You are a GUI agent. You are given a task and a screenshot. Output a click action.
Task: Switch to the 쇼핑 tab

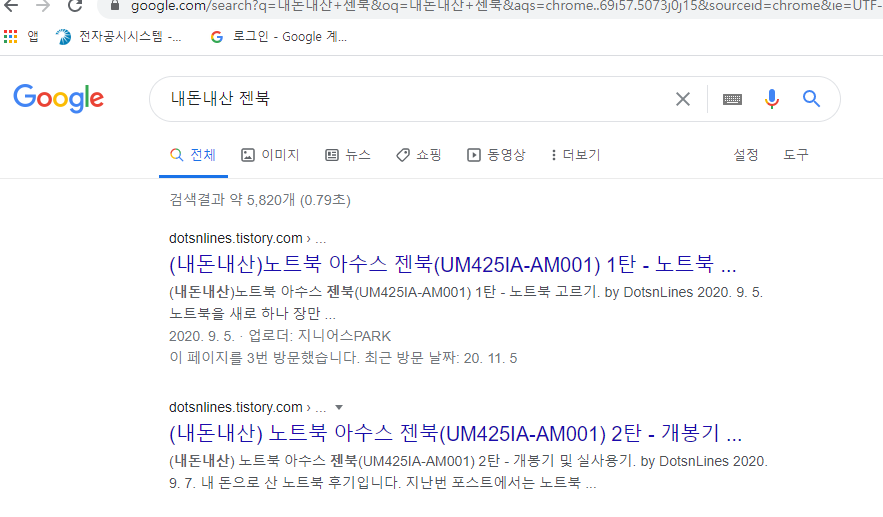coord(419,155)
